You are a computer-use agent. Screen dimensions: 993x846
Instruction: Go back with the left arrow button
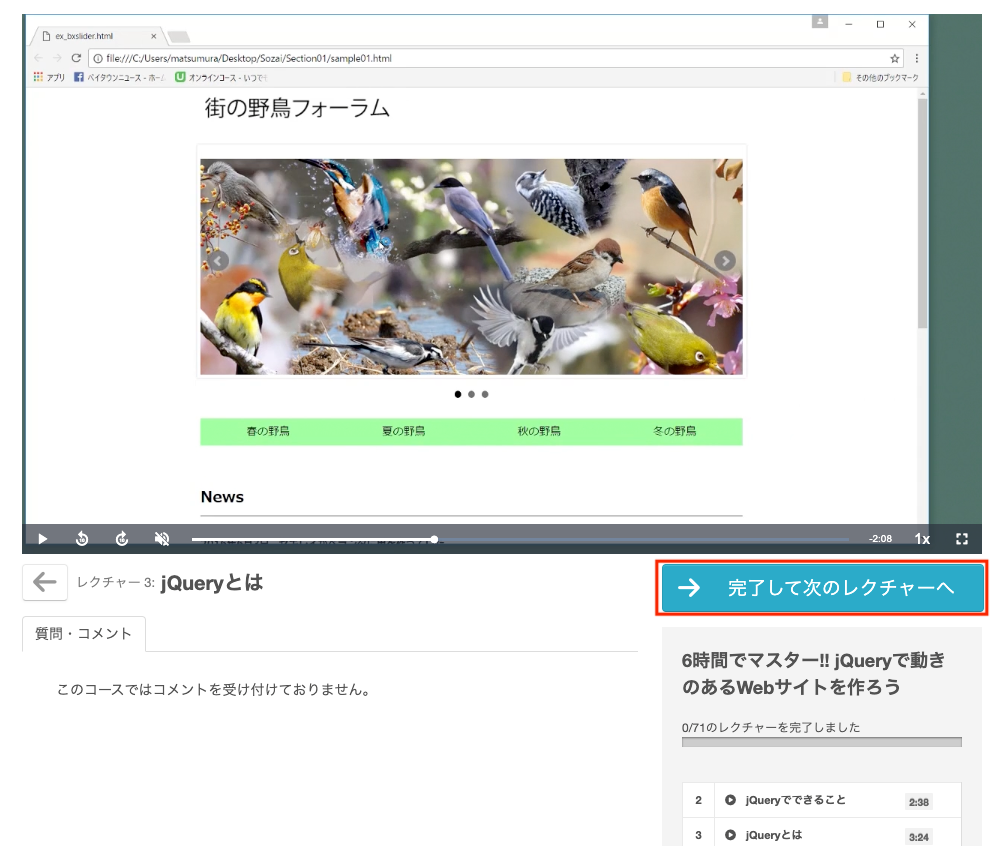[x=45, y=583]
